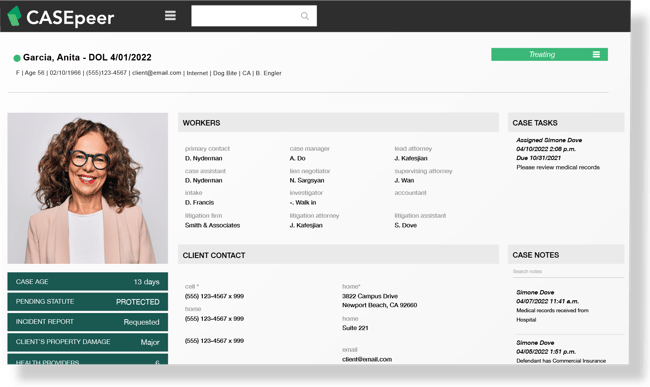Click lead attorney J. Katesjian
The image size is (650, 387).
(411, 158)
